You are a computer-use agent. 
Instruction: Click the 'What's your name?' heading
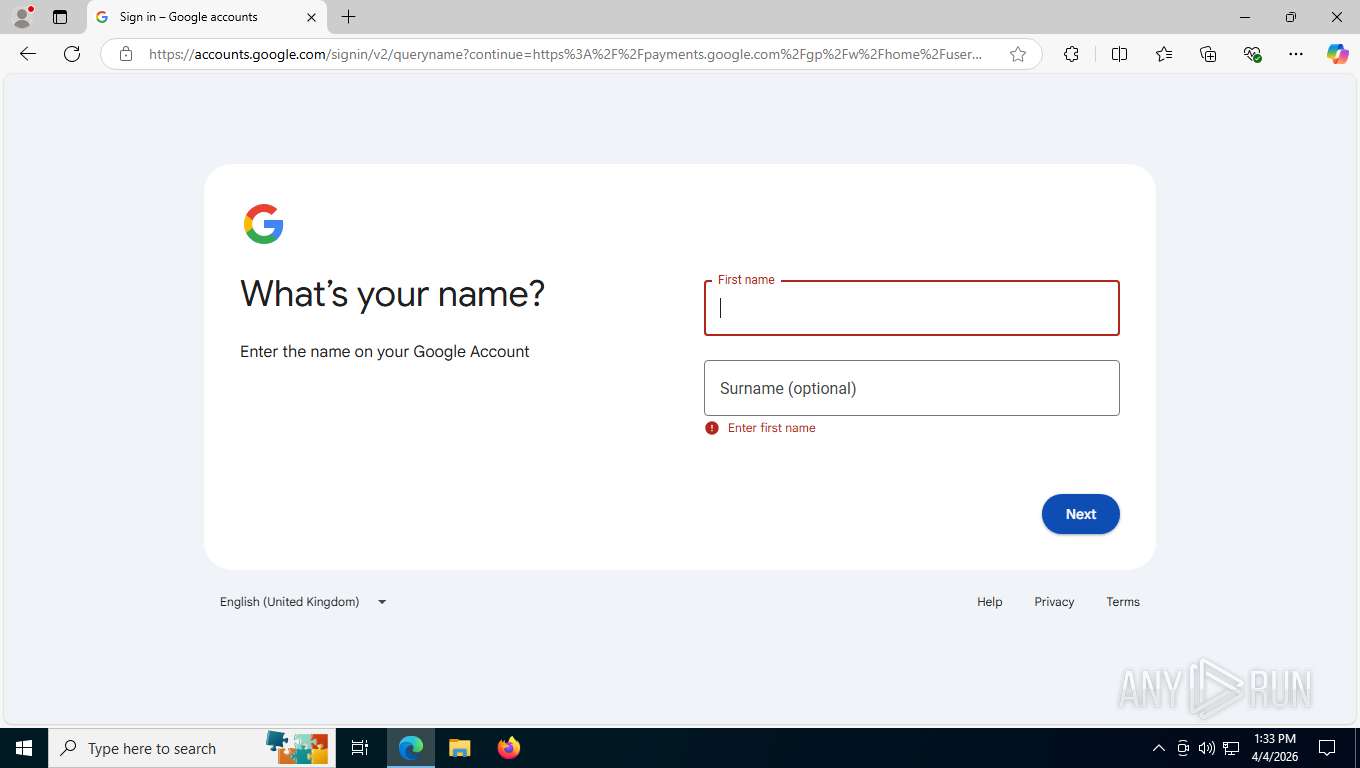(393, 294)
